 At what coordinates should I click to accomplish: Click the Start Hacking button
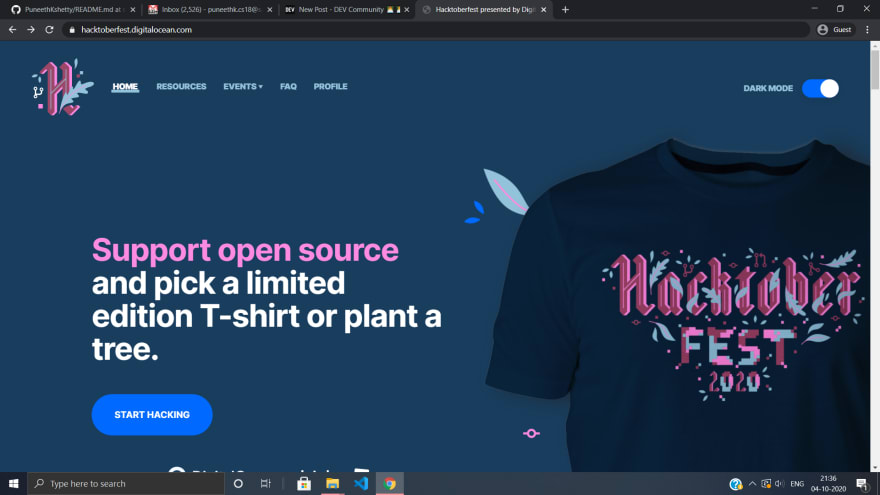coord(152,415)
